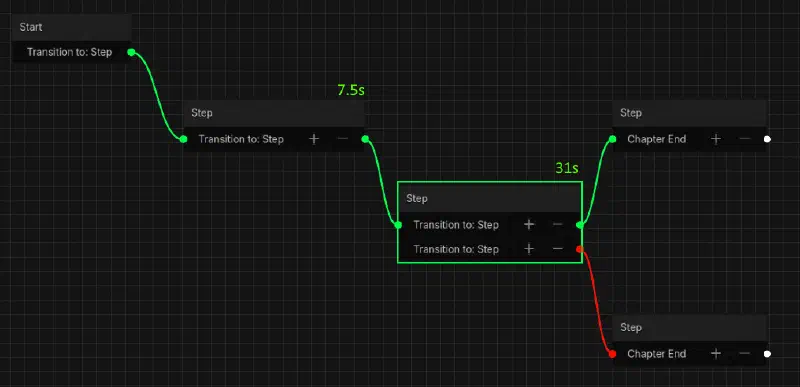Click the green output port of the first Step node after Start
The height and width of the screenshot is (387, 800).
[365, 139]
